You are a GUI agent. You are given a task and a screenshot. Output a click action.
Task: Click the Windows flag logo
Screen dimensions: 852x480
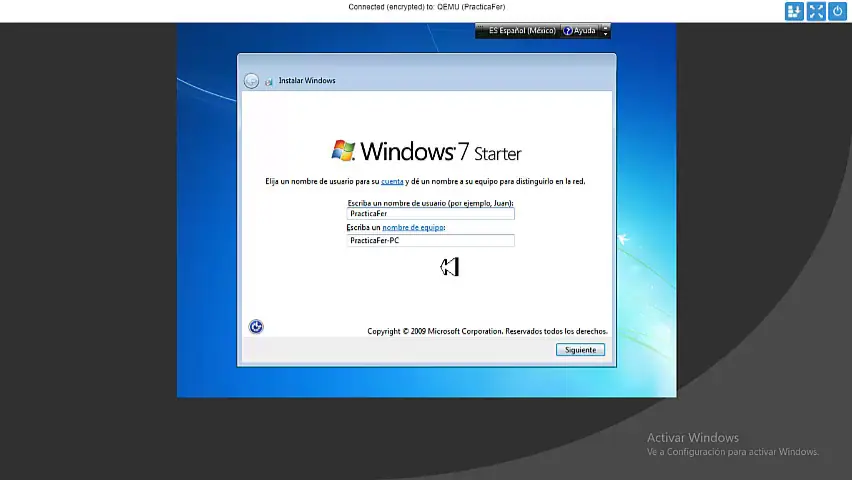point(343,150)
